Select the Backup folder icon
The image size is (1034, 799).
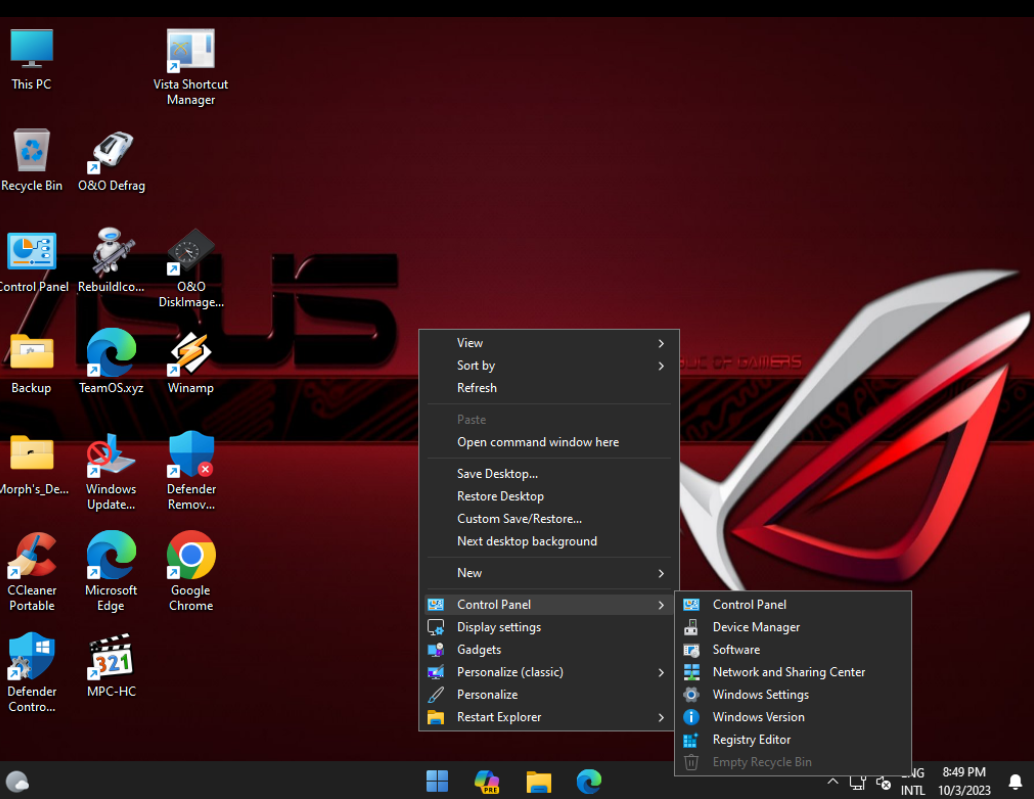31,363
